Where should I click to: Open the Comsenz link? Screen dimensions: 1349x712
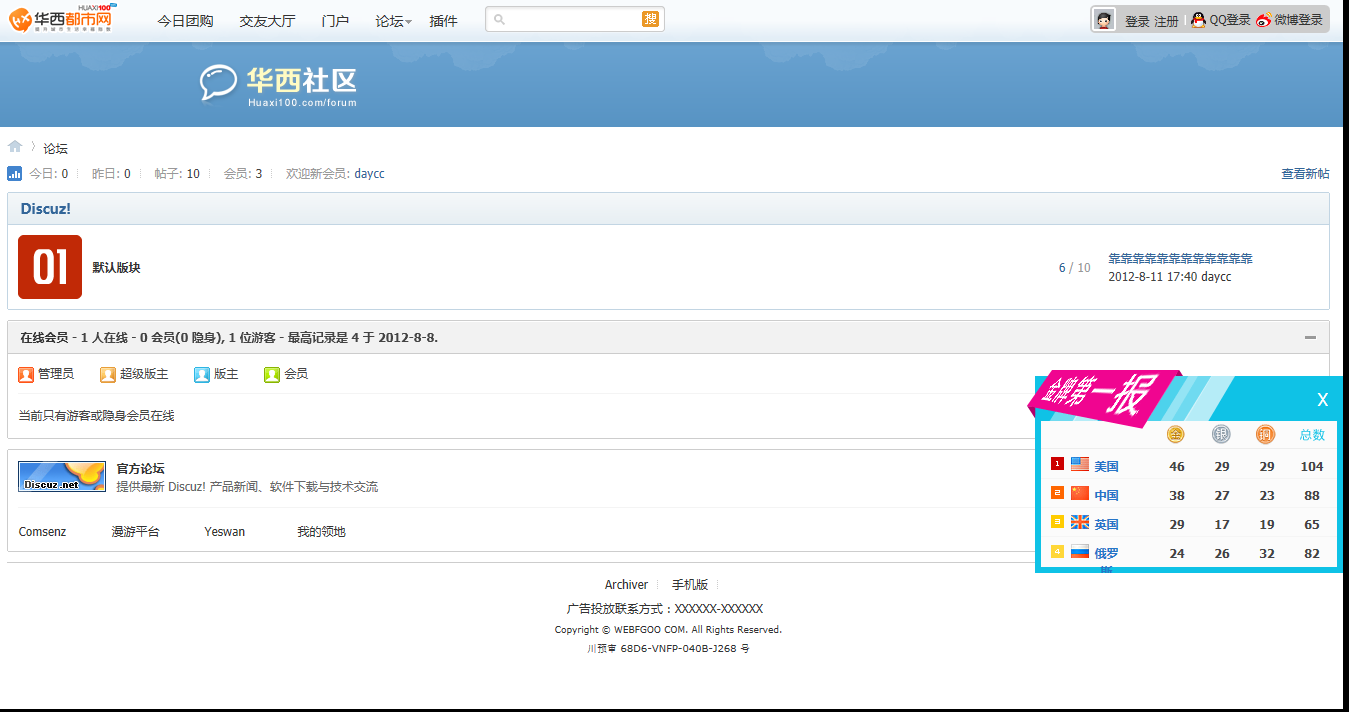tap(42, 532)
